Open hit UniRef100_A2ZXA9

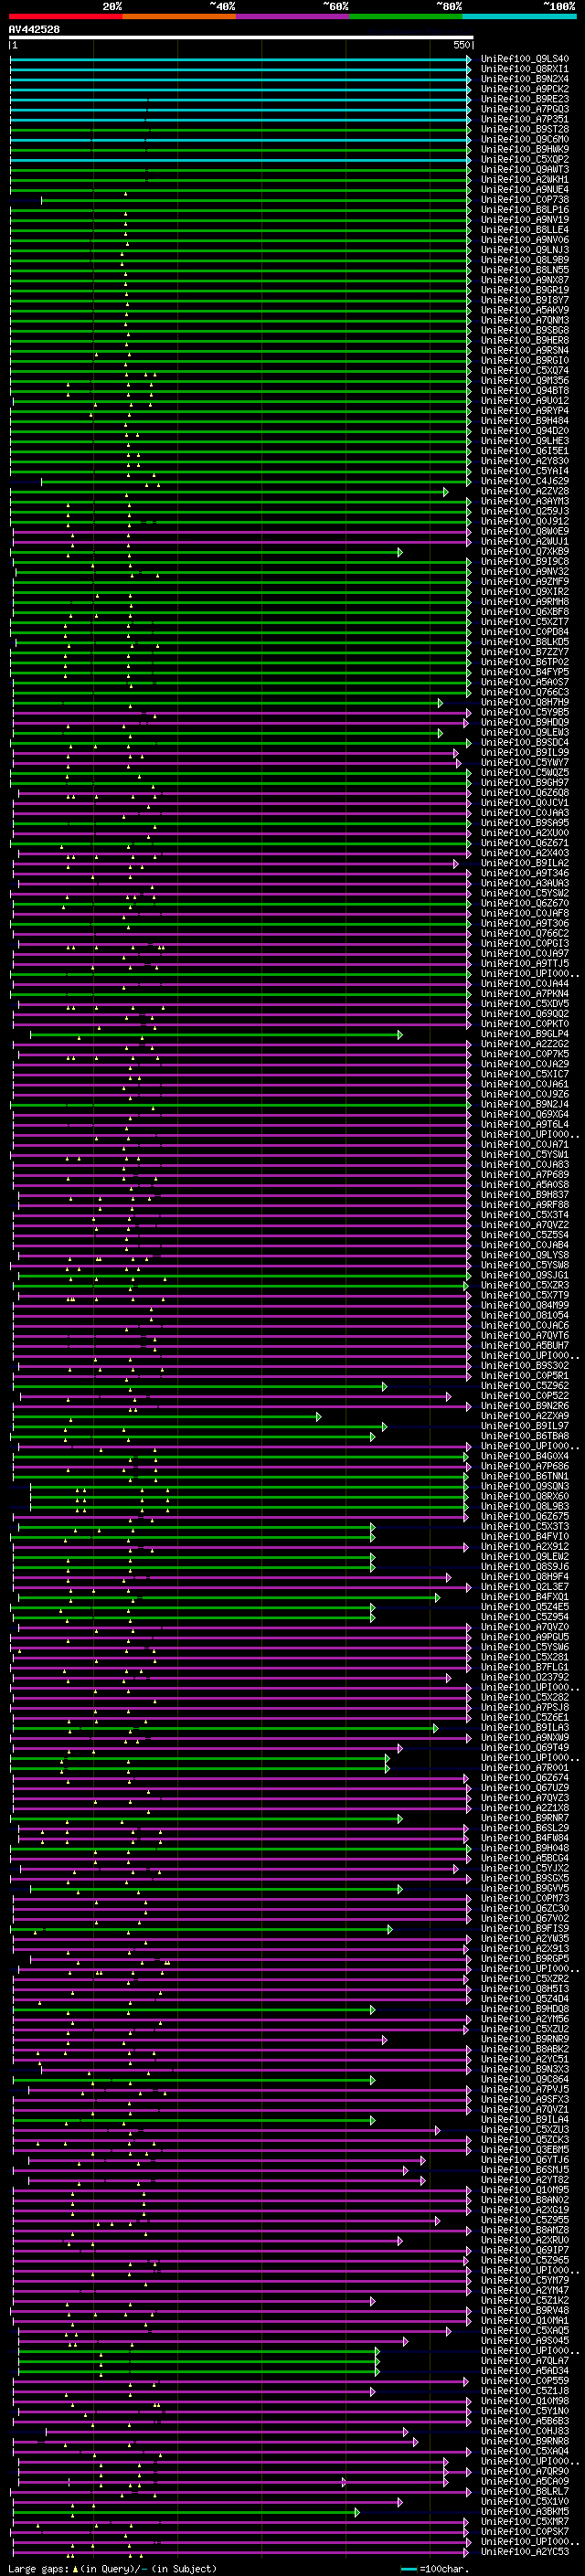coord(525,1416)
